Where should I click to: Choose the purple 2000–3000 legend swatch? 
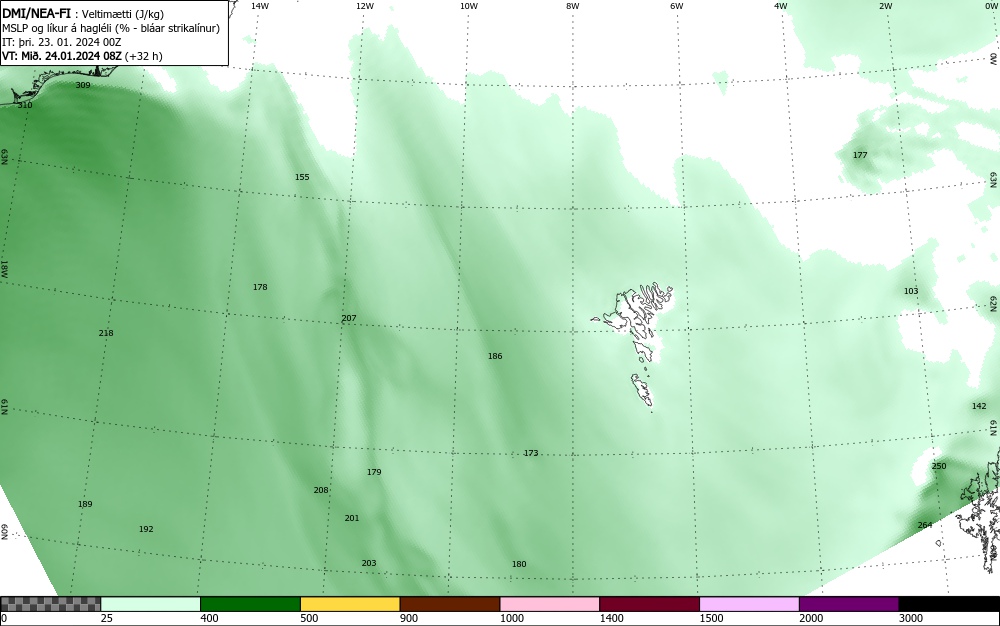click(849, 604)
